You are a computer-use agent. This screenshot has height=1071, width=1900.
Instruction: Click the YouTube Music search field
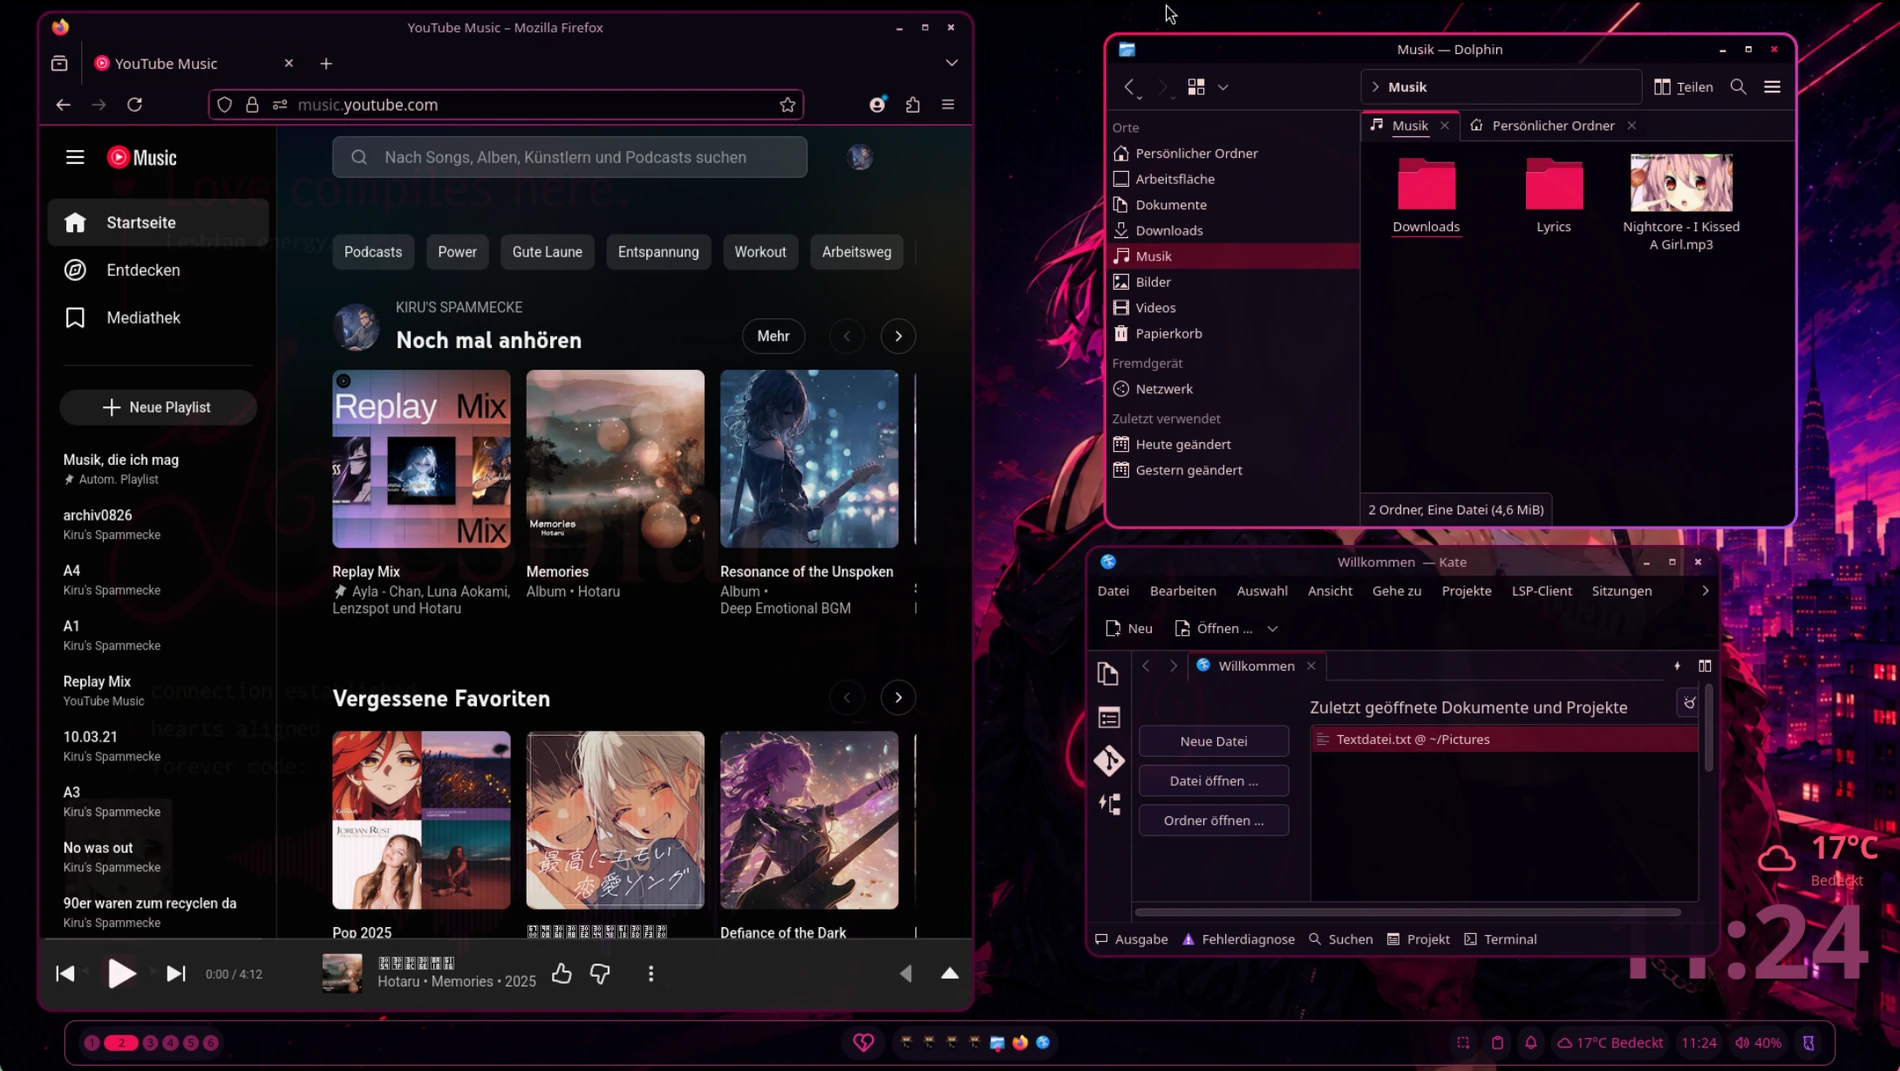(x=570, y=157)
